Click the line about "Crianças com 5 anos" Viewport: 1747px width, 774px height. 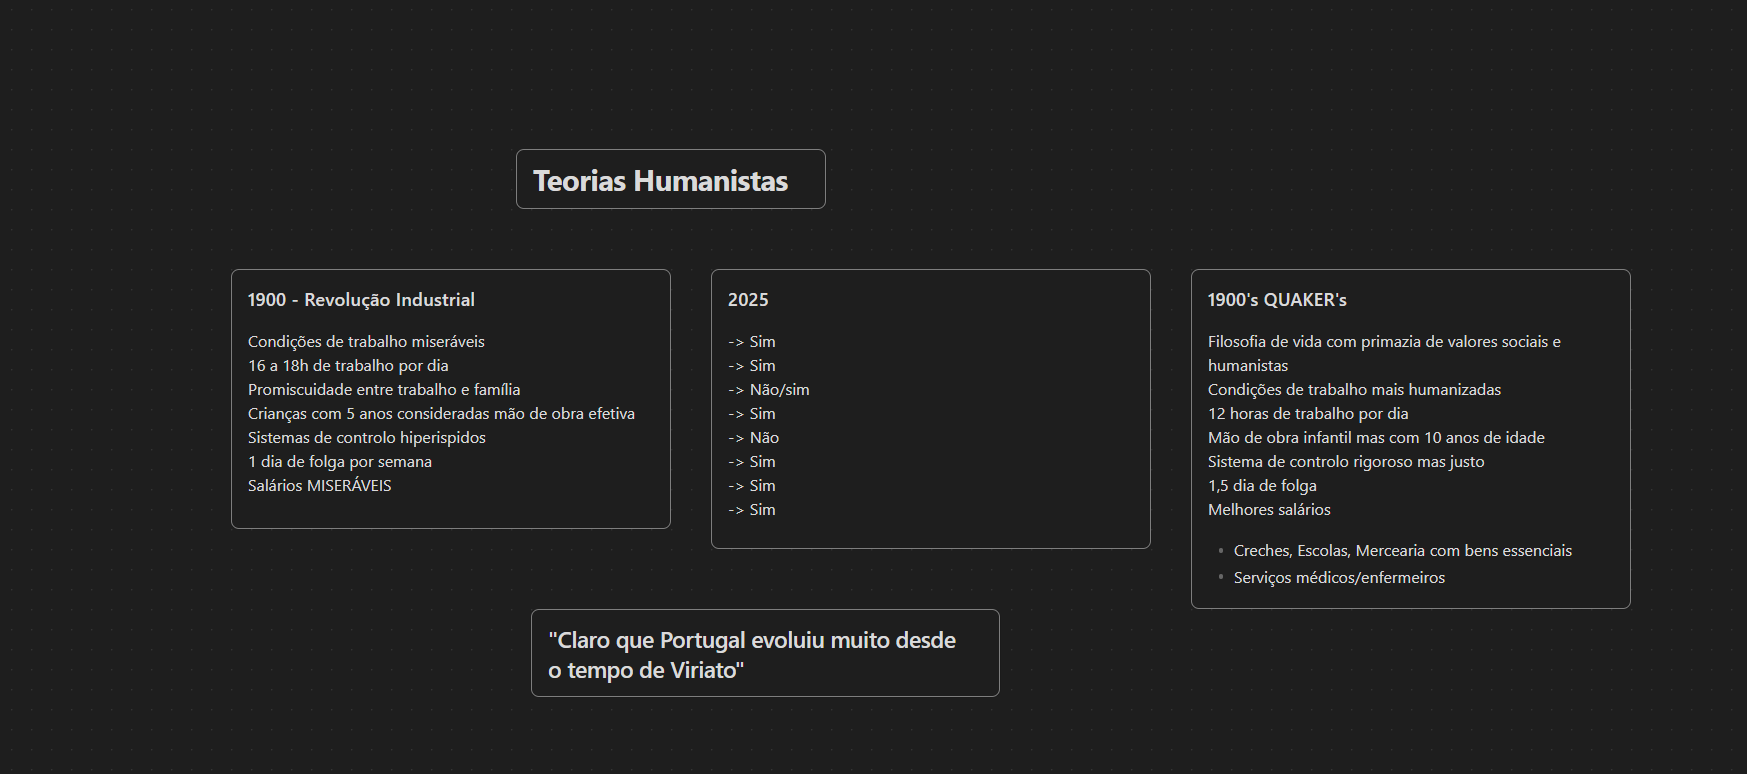point(441,414)
